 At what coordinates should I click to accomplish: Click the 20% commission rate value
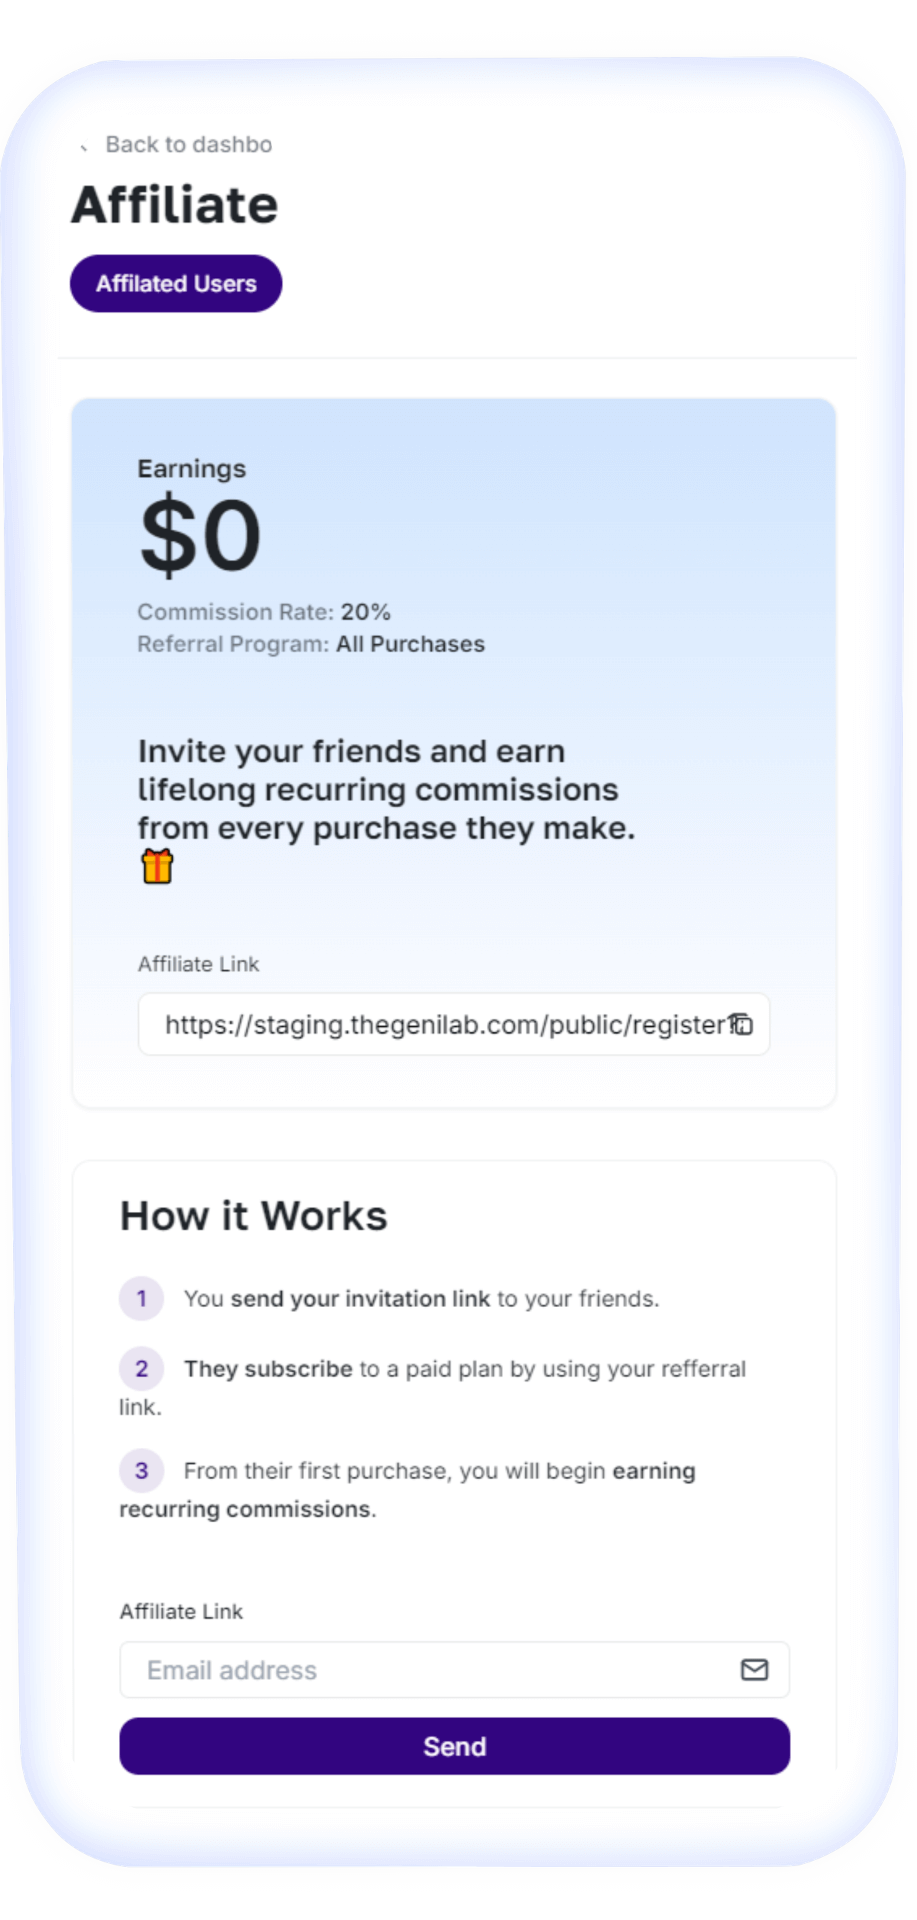click(x=365, y=612)
